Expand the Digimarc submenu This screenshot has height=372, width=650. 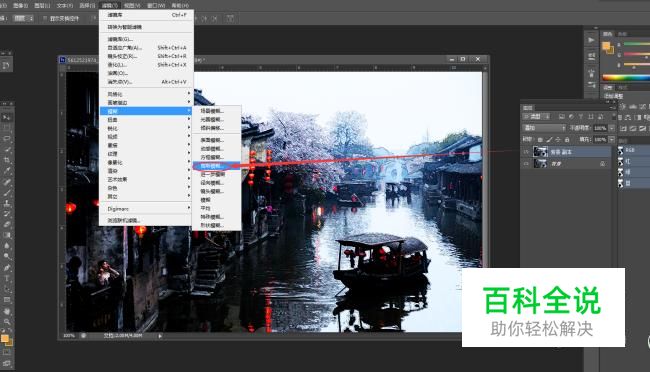tap(146, 209)
